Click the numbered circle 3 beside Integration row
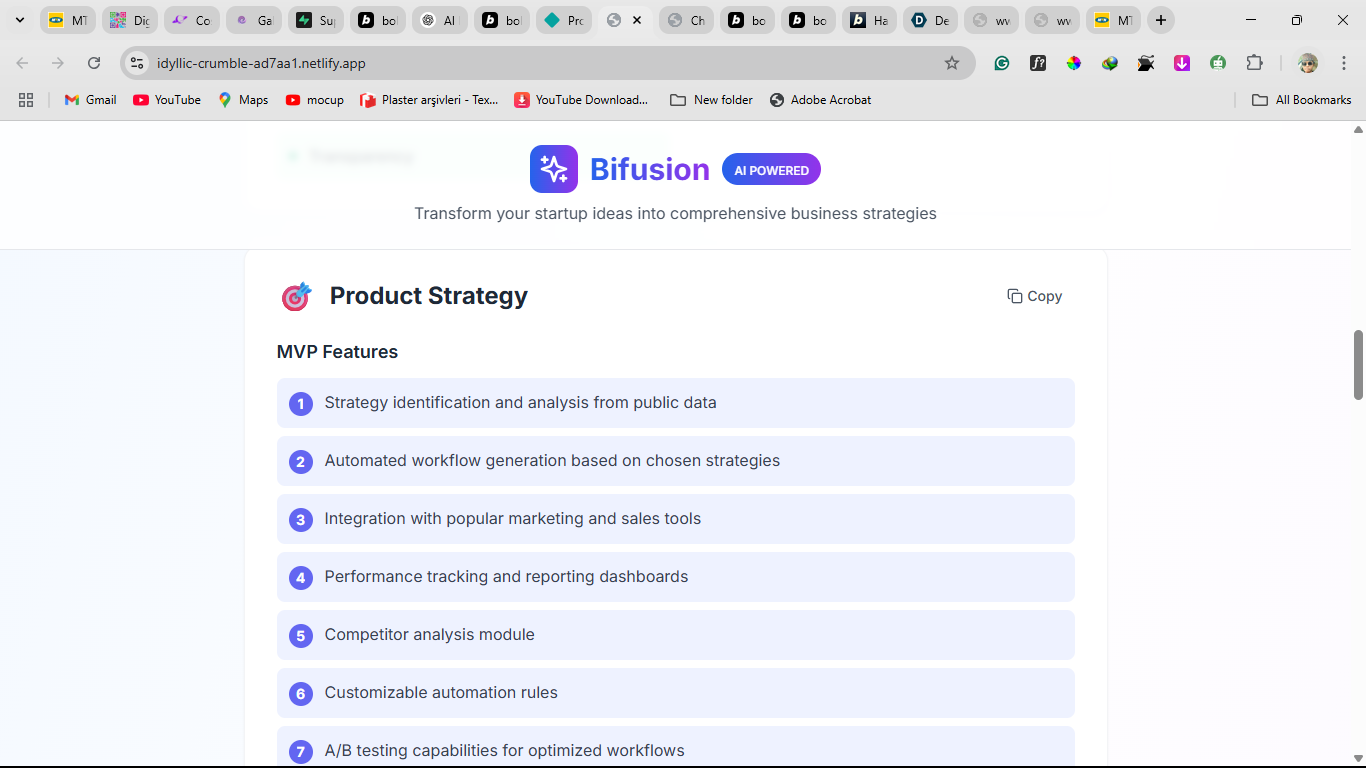The image size is (1366, 768). coord(301,520)
